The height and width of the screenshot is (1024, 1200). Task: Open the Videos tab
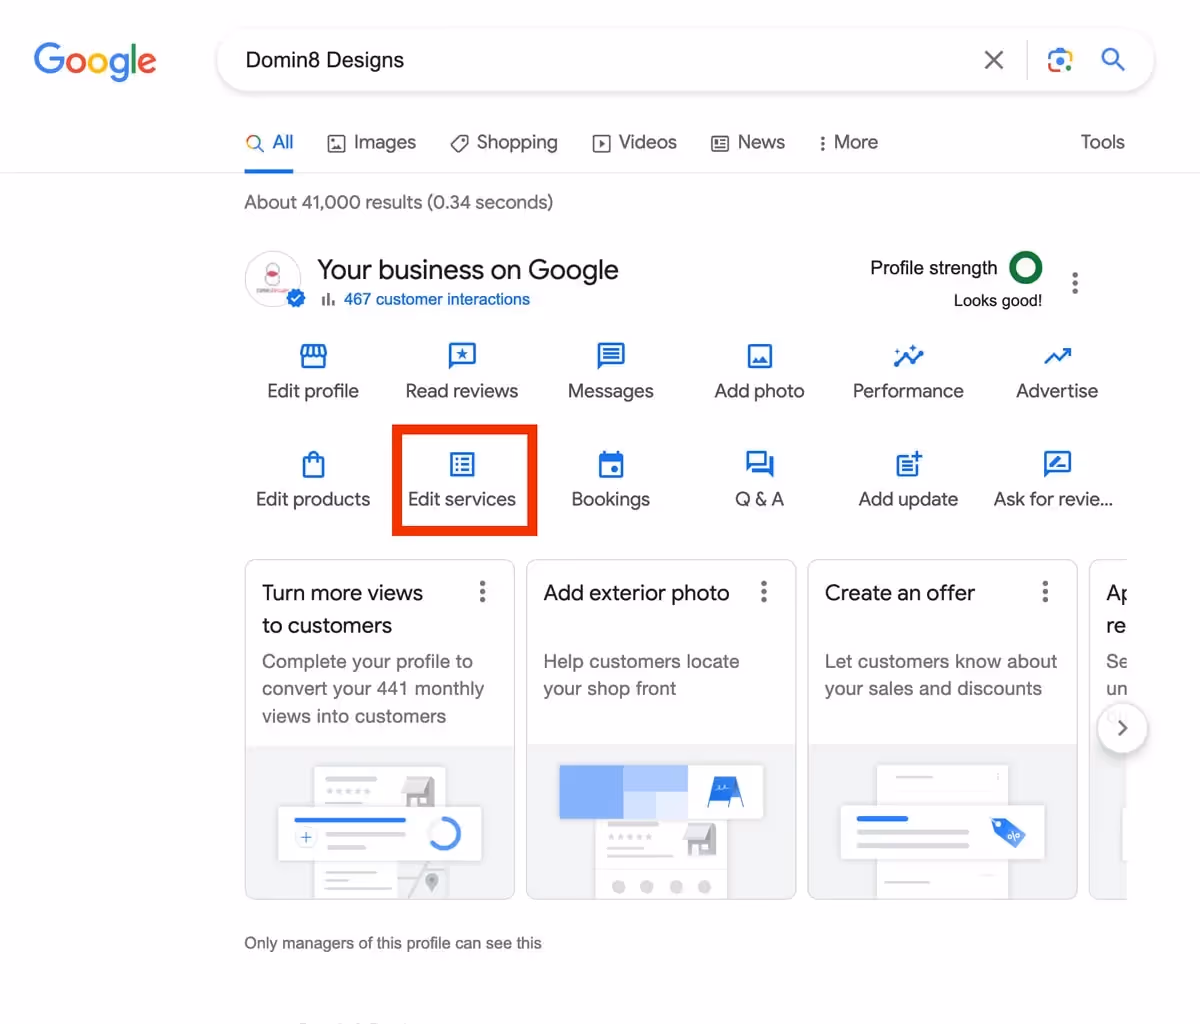635,143
